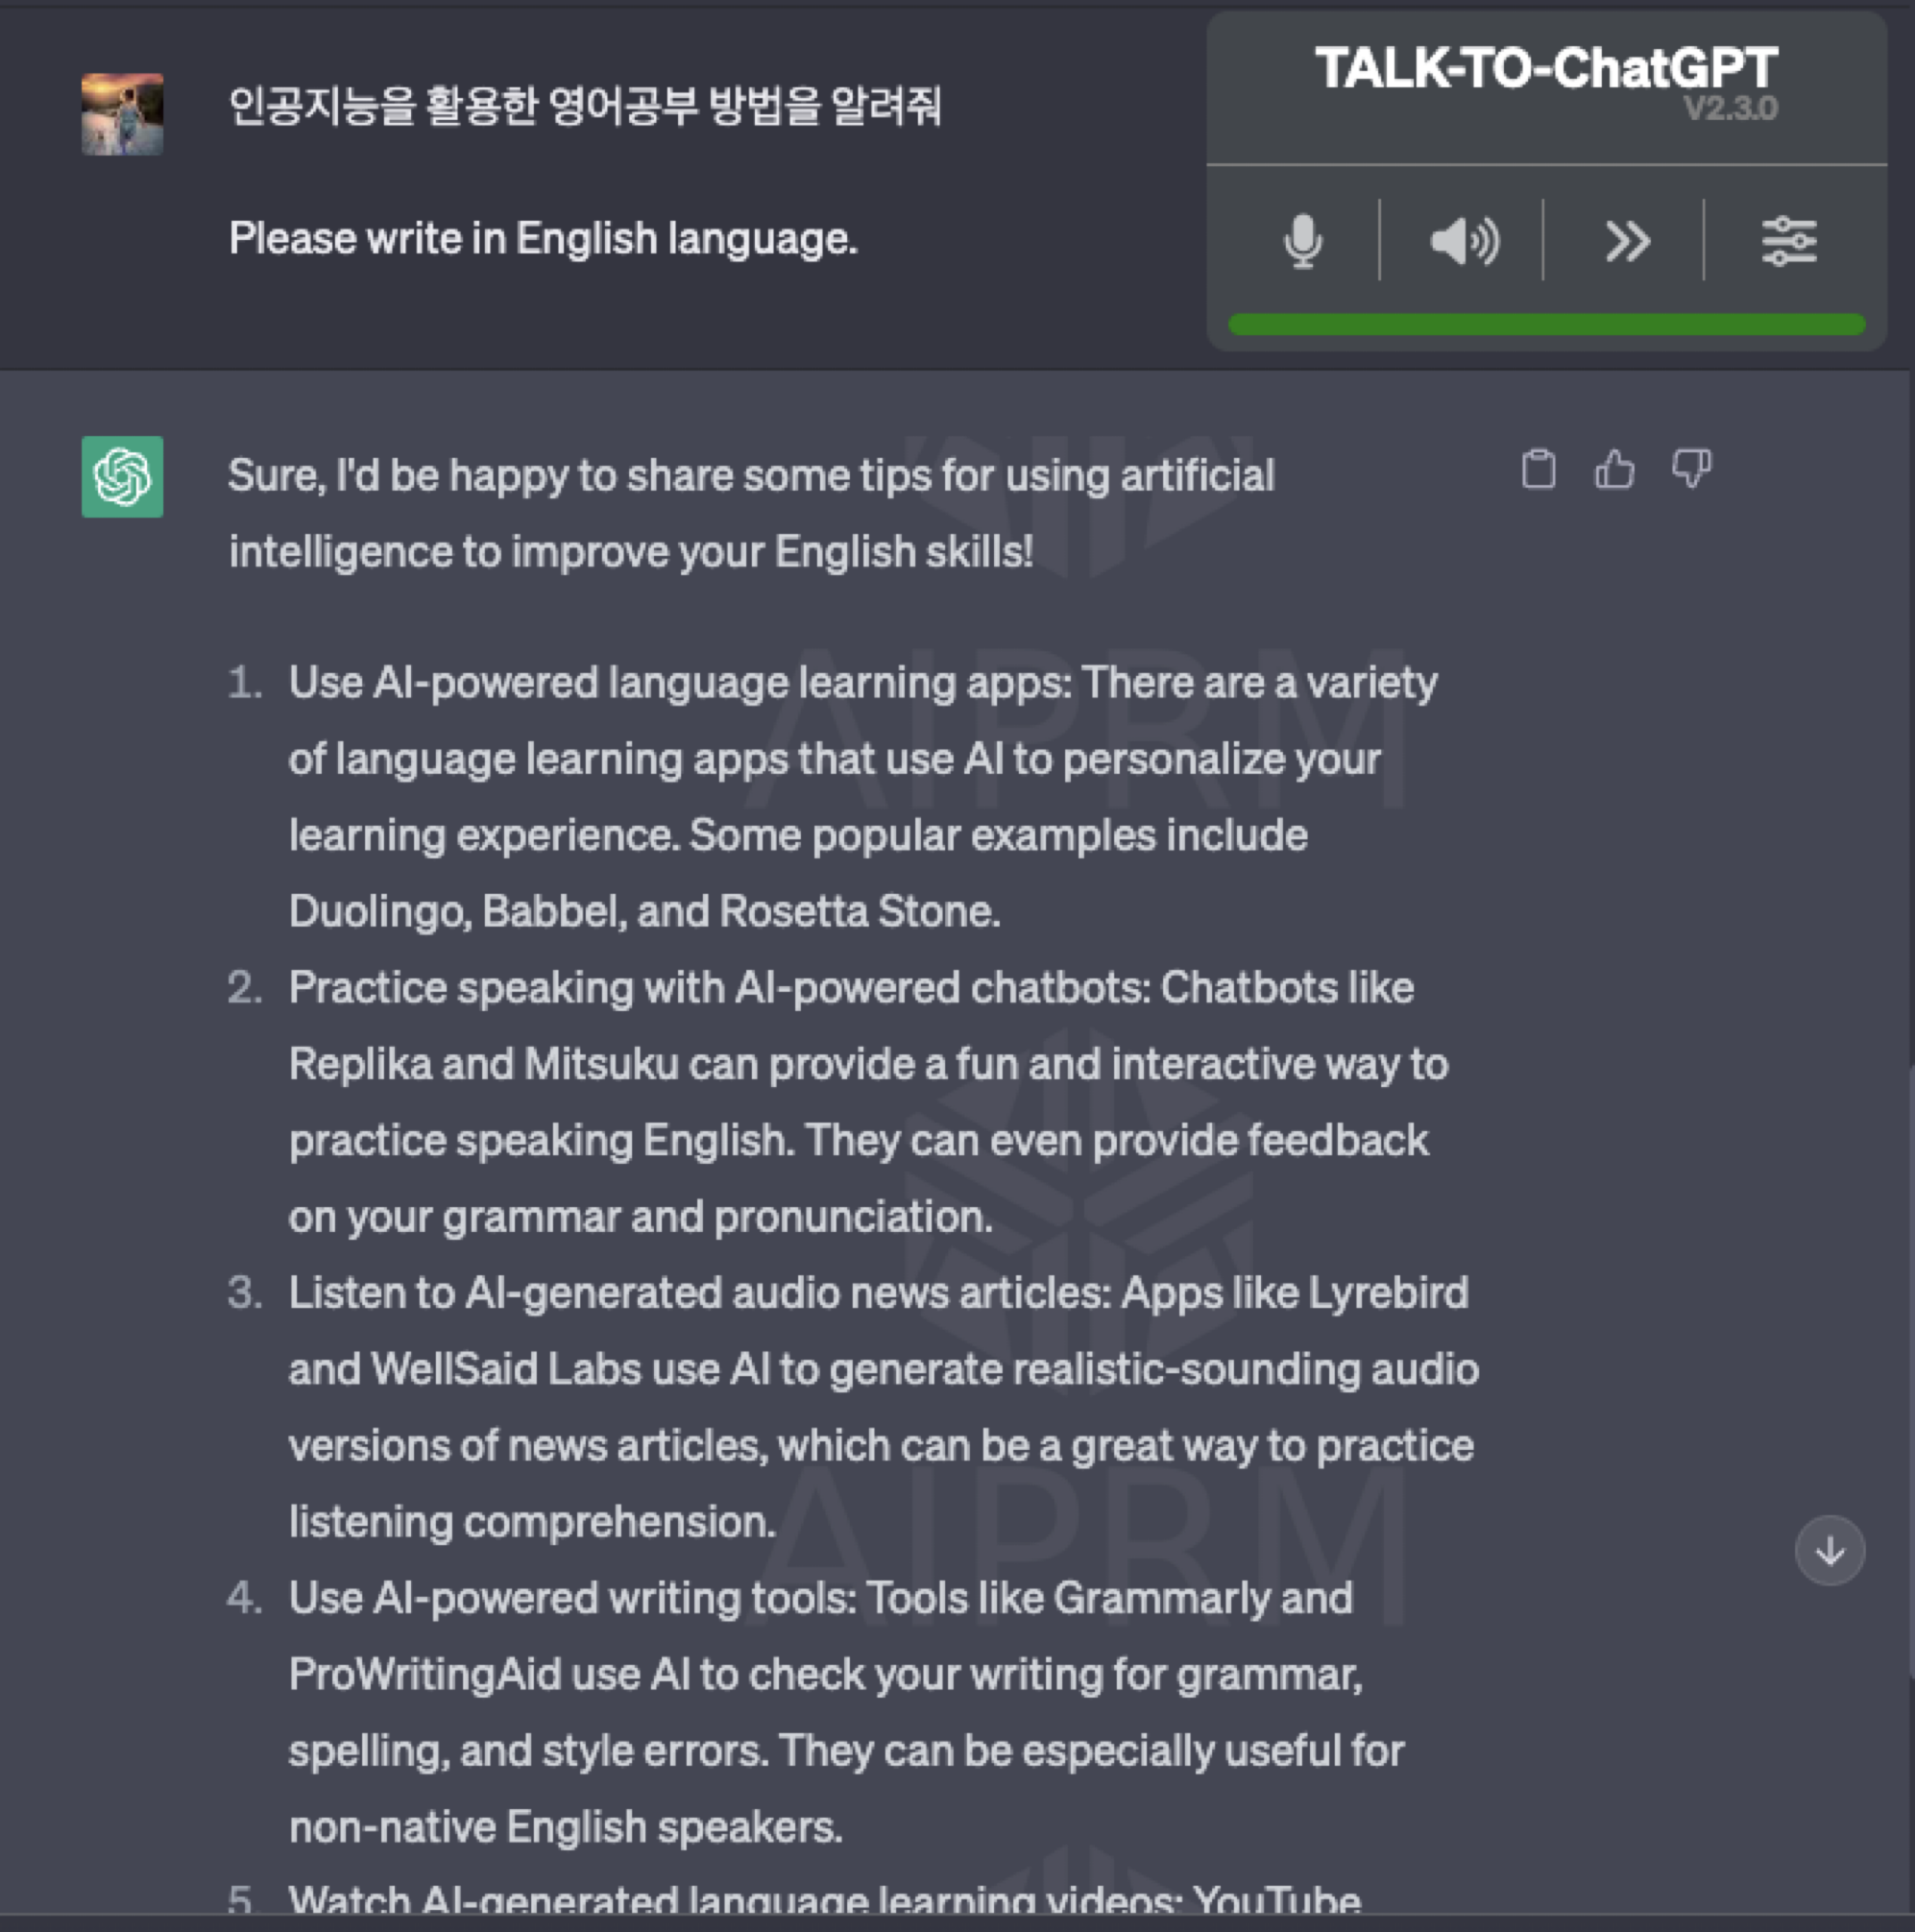Skip current message with double-arrow icon
Screen dimensions: 1915x1932
click(x=1626, y=241)
